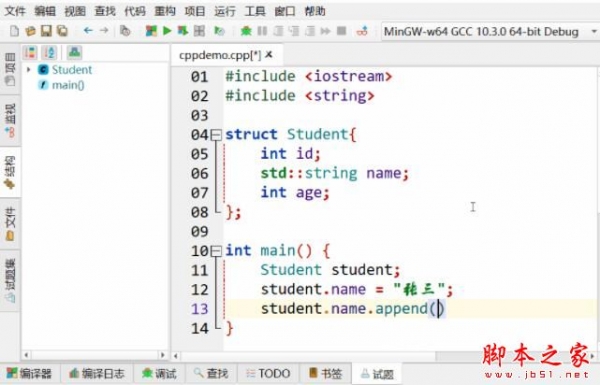The width and height of the screenshot is (600, 385).
Task: Open the 文件 menu
Action: pos(15,11)
